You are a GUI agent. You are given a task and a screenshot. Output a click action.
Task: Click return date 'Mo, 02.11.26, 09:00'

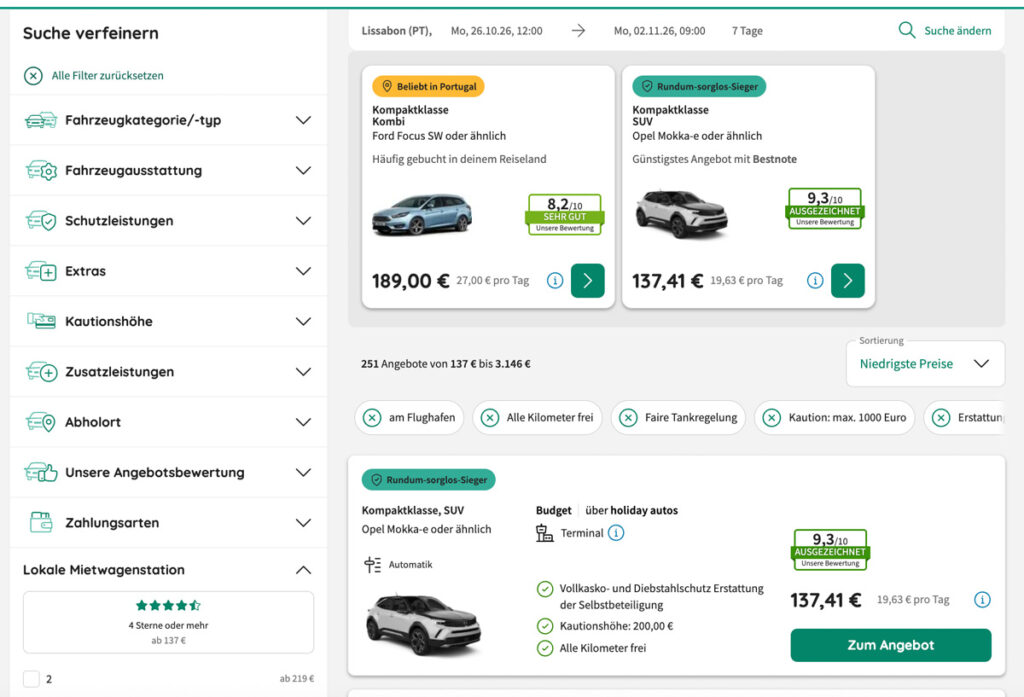[x=660, y=31]
